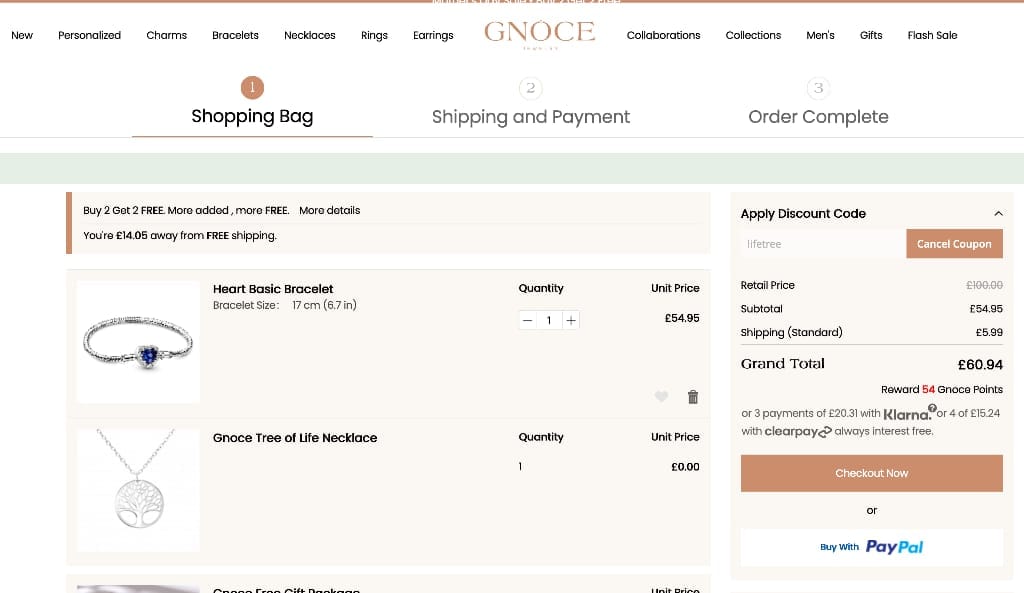1024x593 pixels.
Task: Click necklace unit price £0.00
Action: tap(685, 467)
